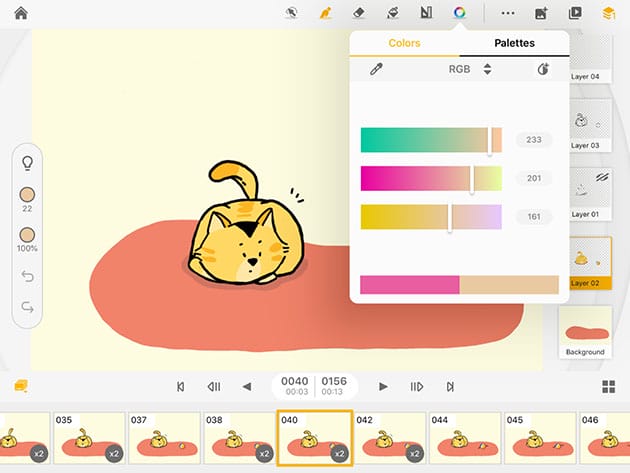Open the RGB color mode selector

click(x=468, y=69)
